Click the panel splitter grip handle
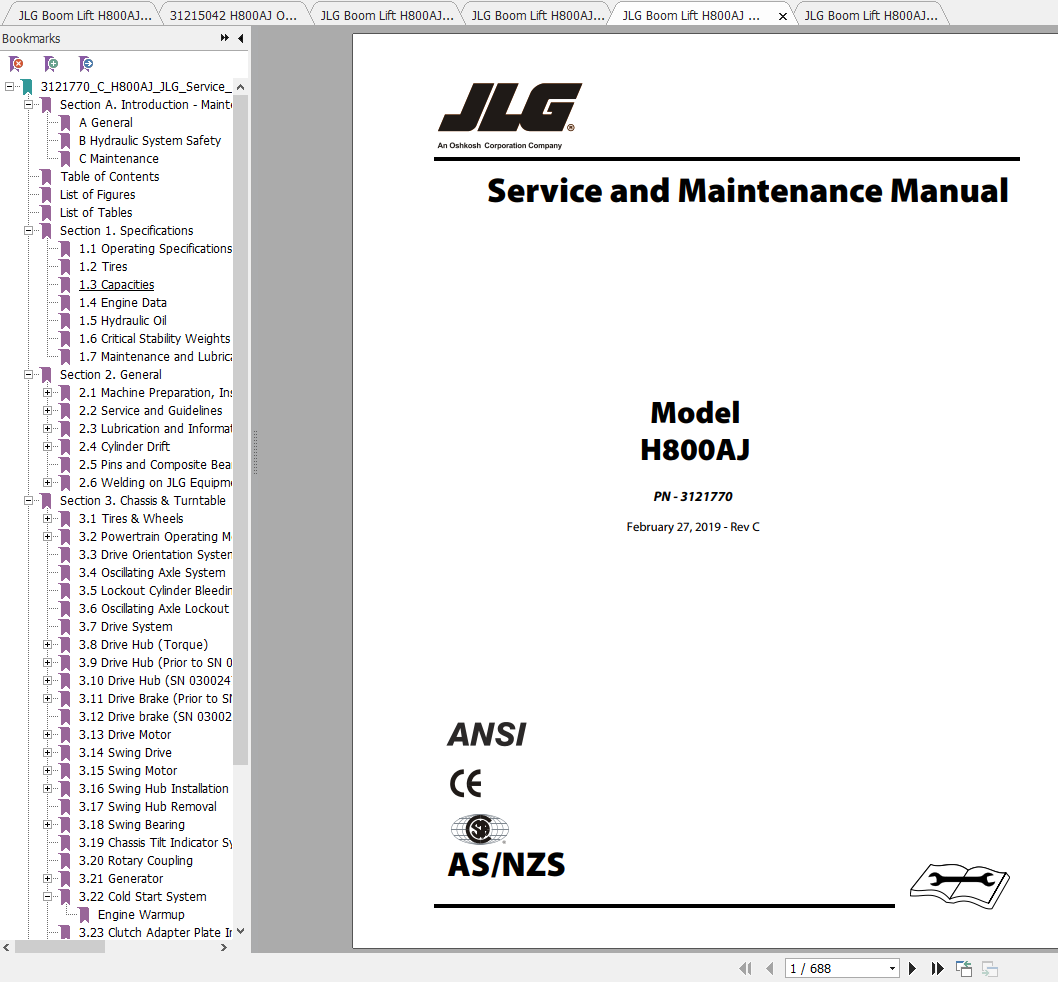The height and width of the screenshot is (982, 1058). click(255, 452)
